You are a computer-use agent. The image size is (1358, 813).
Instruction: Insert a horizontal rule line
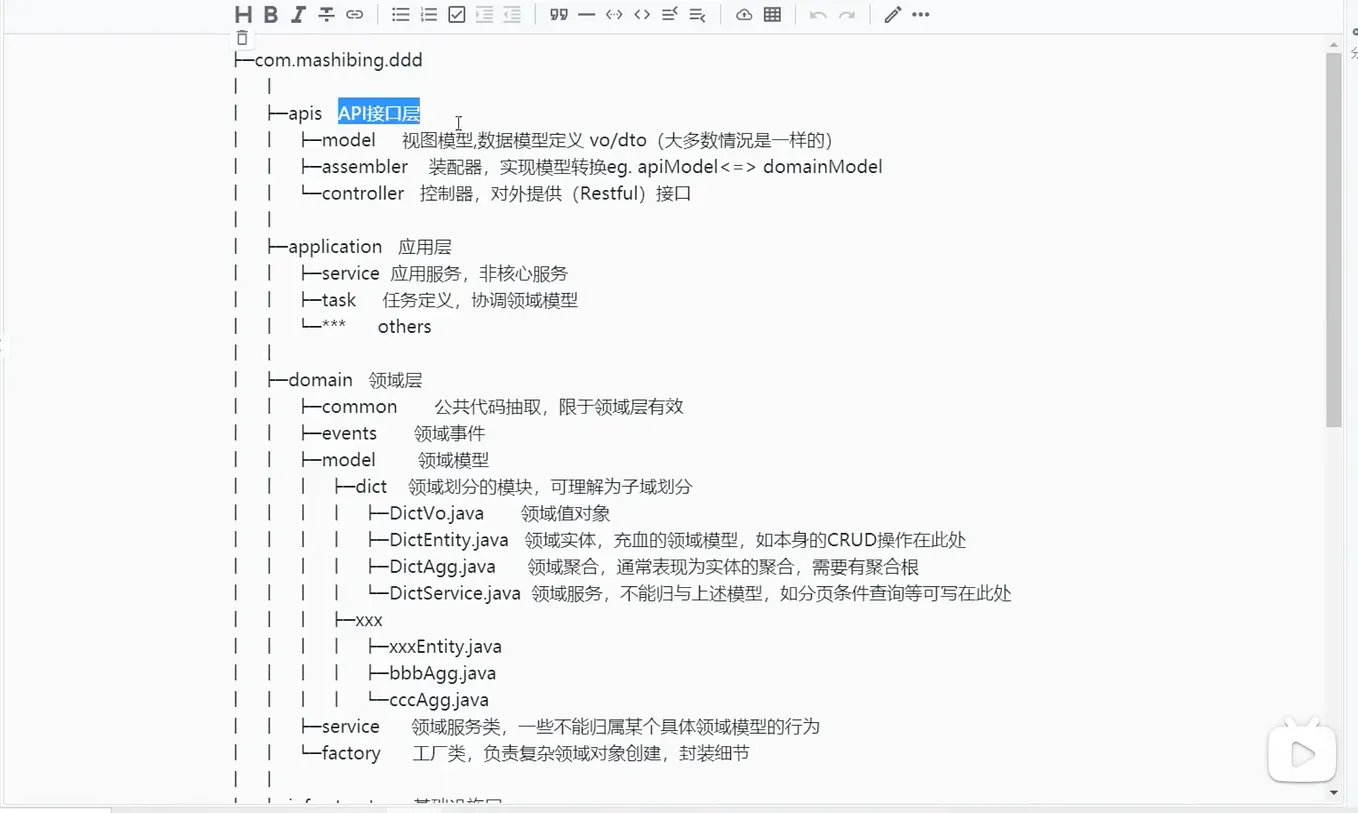pos(586,14)
